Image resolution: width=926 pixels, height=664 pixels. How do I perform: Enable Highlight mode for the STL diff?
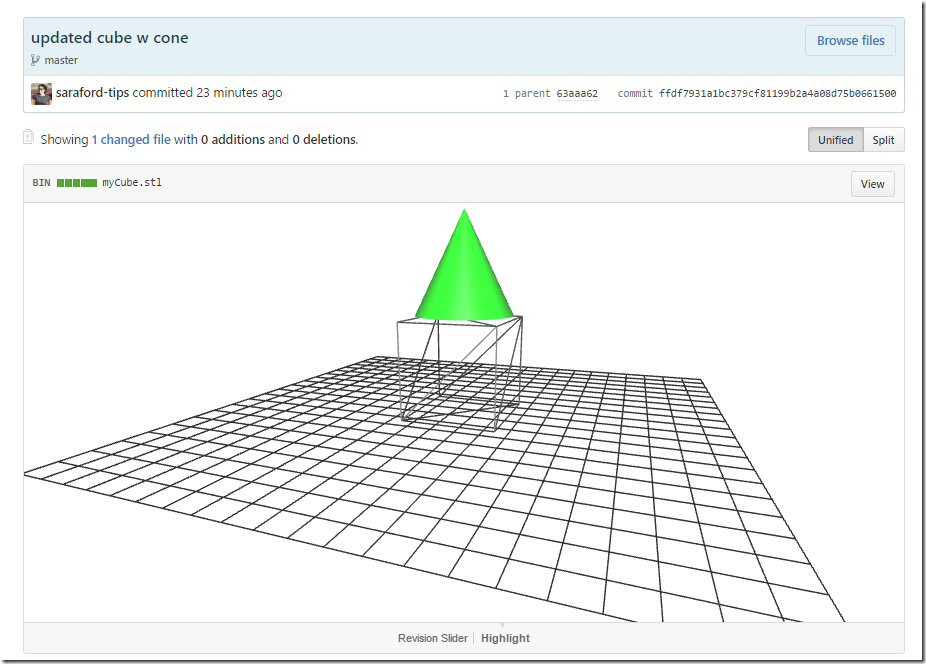(x=505, y=637)
